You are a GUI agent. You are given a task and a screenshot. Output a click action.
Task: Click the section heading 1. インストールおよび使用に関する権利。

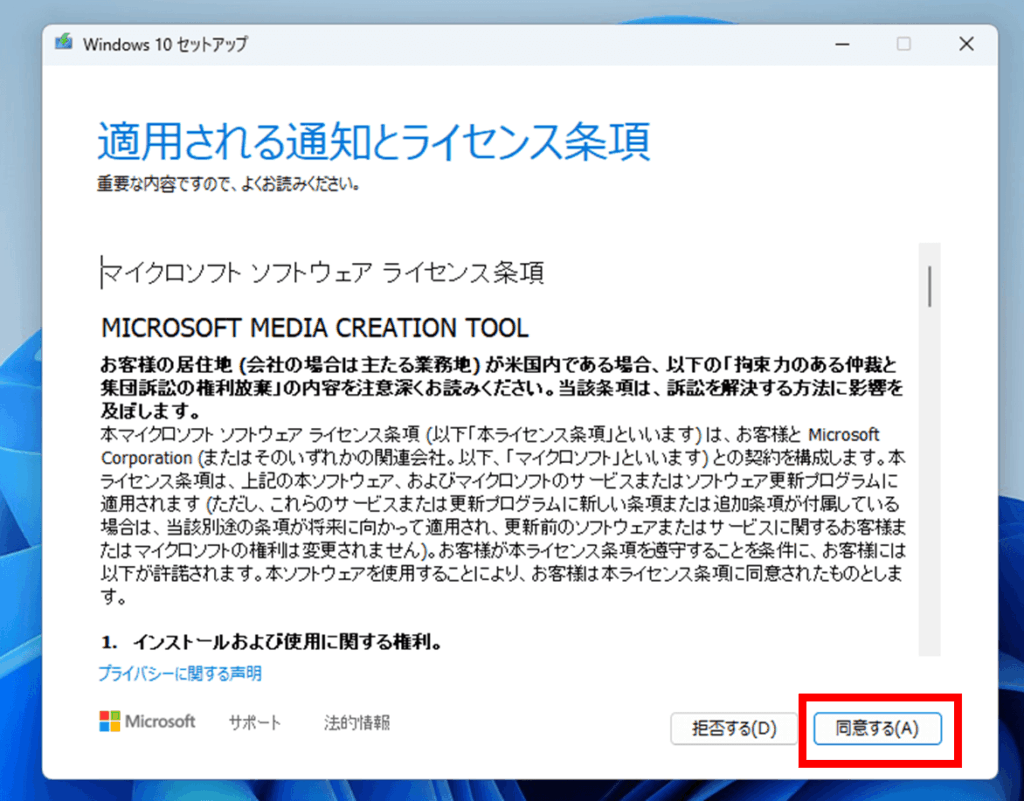click(x=272, y=642)
